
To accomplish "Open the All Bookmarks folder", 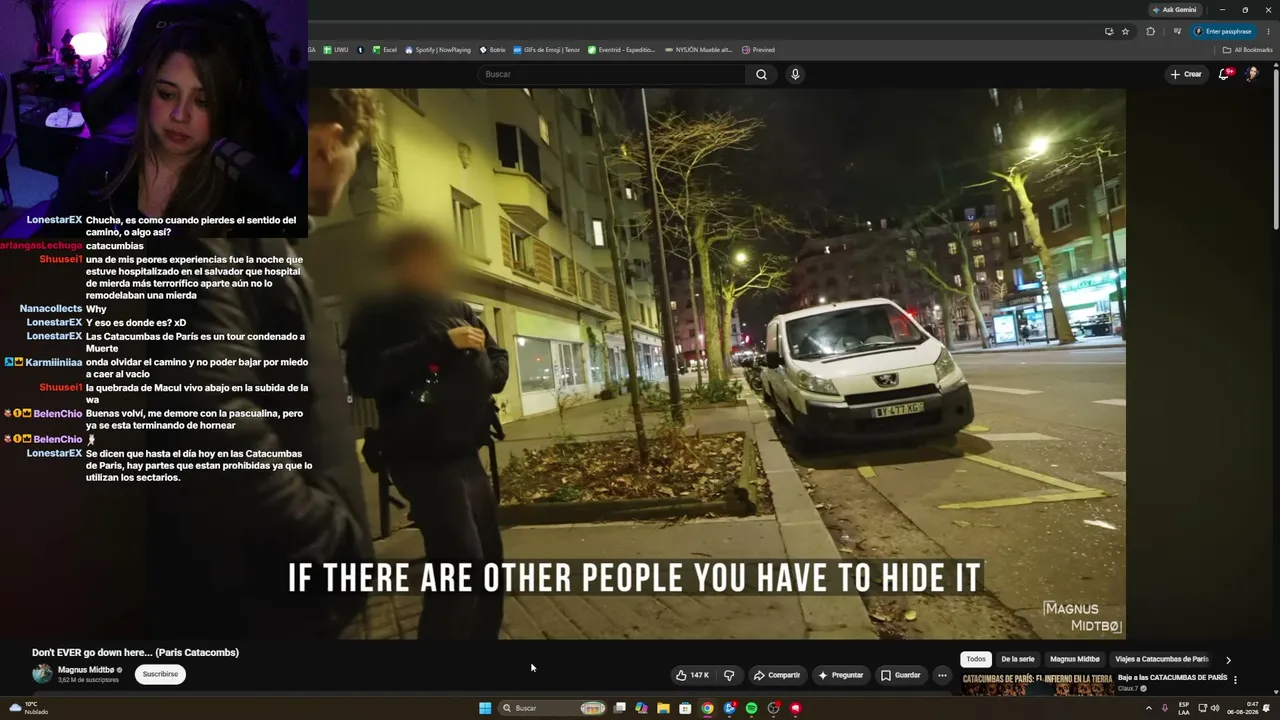I will (1248, 50).
